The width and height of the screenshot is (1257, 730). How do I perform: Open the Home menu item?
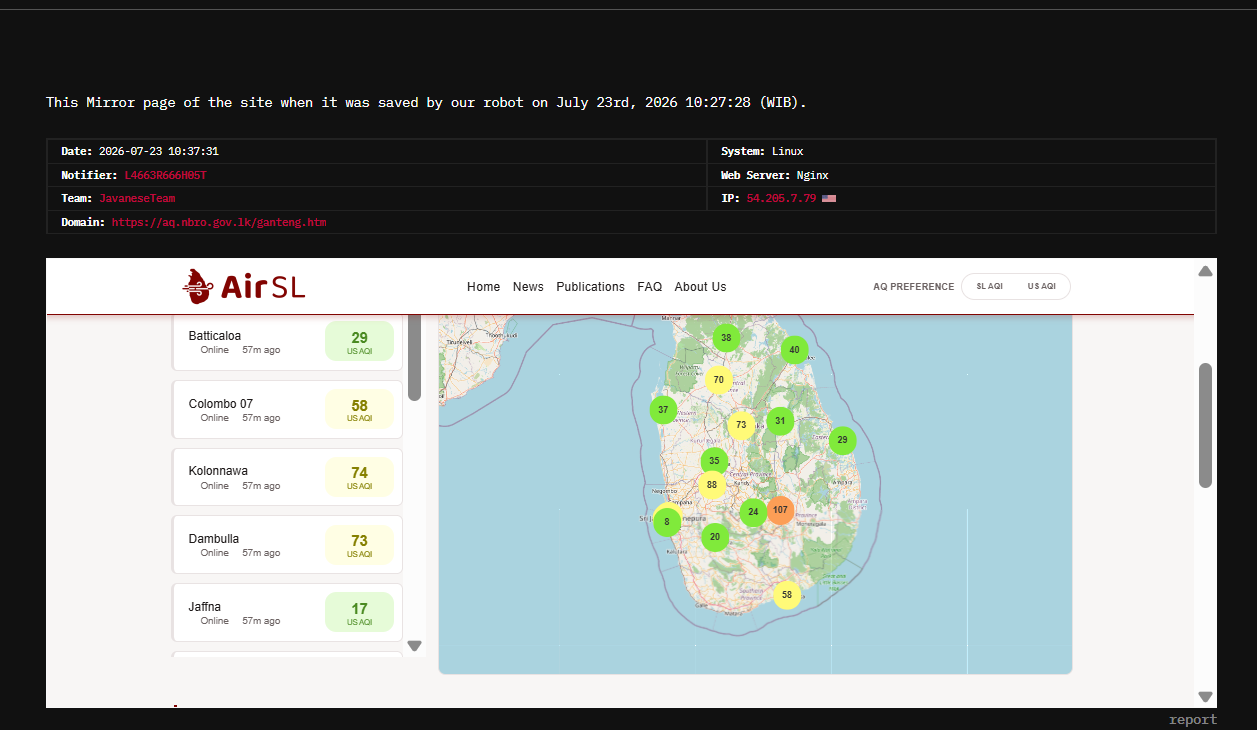pyautogui.click(x=483, y=287)
